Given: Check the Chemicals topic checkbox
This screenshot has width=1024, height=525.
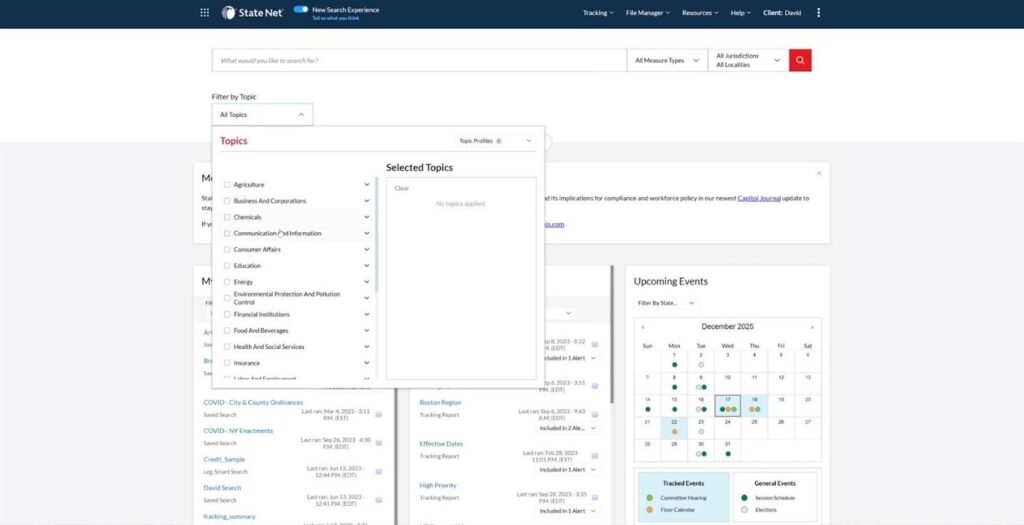Looking at the screenshot, I should [x=227, y=217].
